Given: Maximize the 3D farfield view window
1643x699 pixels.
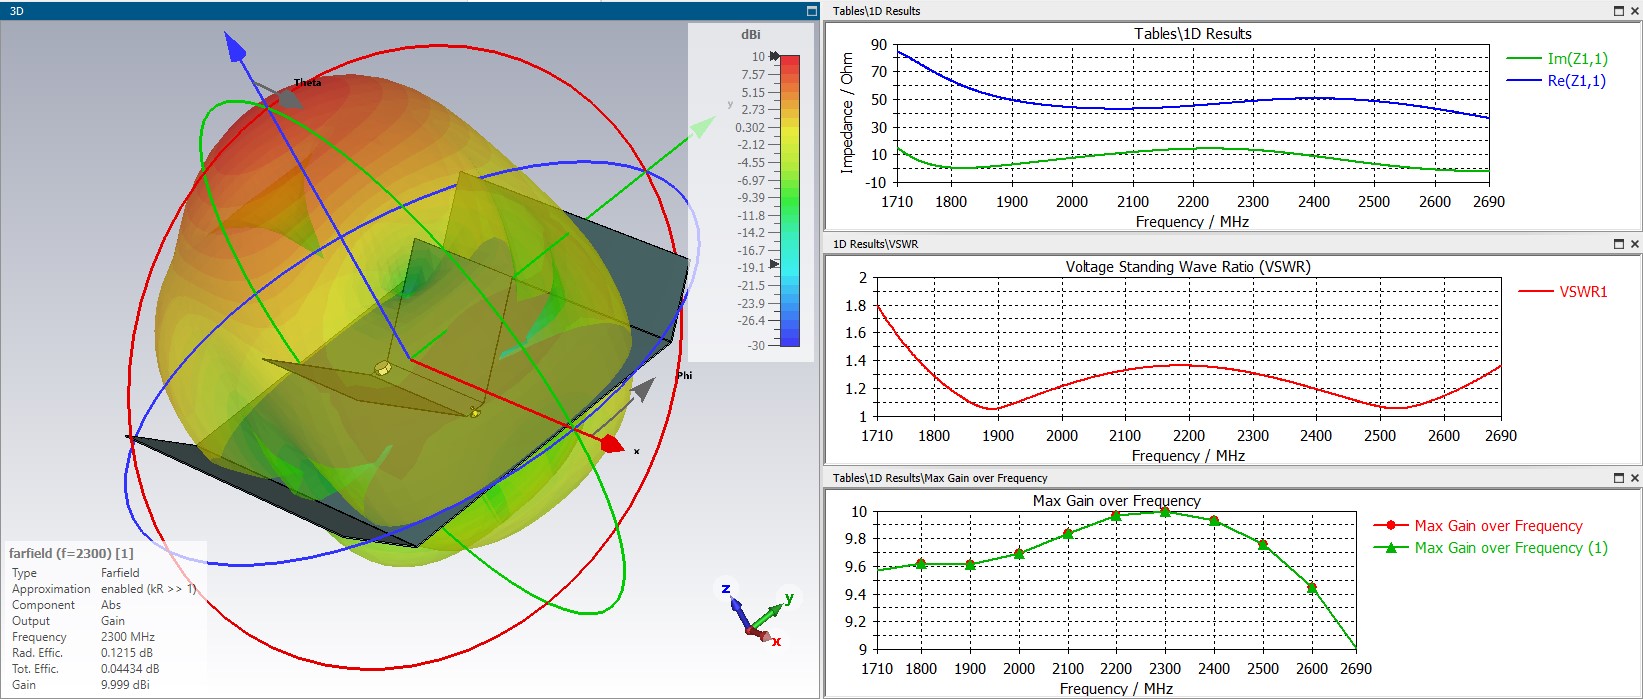Looking at the screenshot, I should [x=812, y=11].
